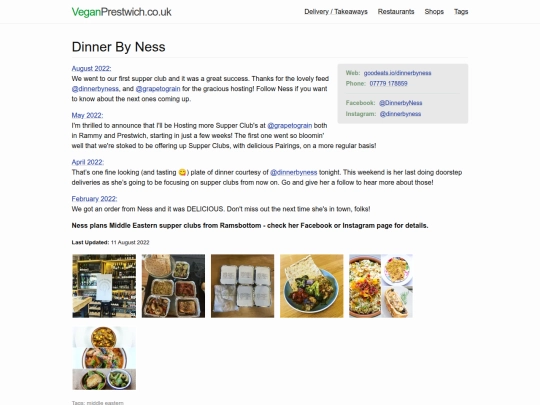The width and height of the screenshot is (540, 405).
Task: Open the April 2022 post link
Action: [87, 162]
